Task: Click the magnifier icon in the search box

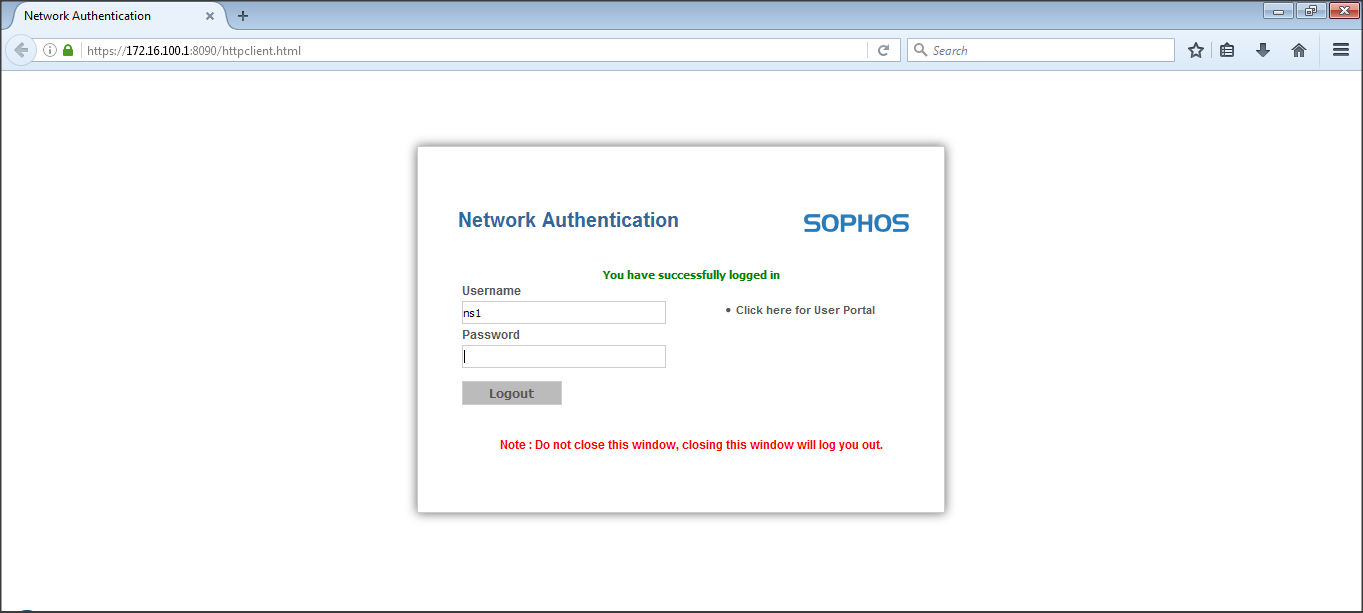Action: click(x=919, y=50)
